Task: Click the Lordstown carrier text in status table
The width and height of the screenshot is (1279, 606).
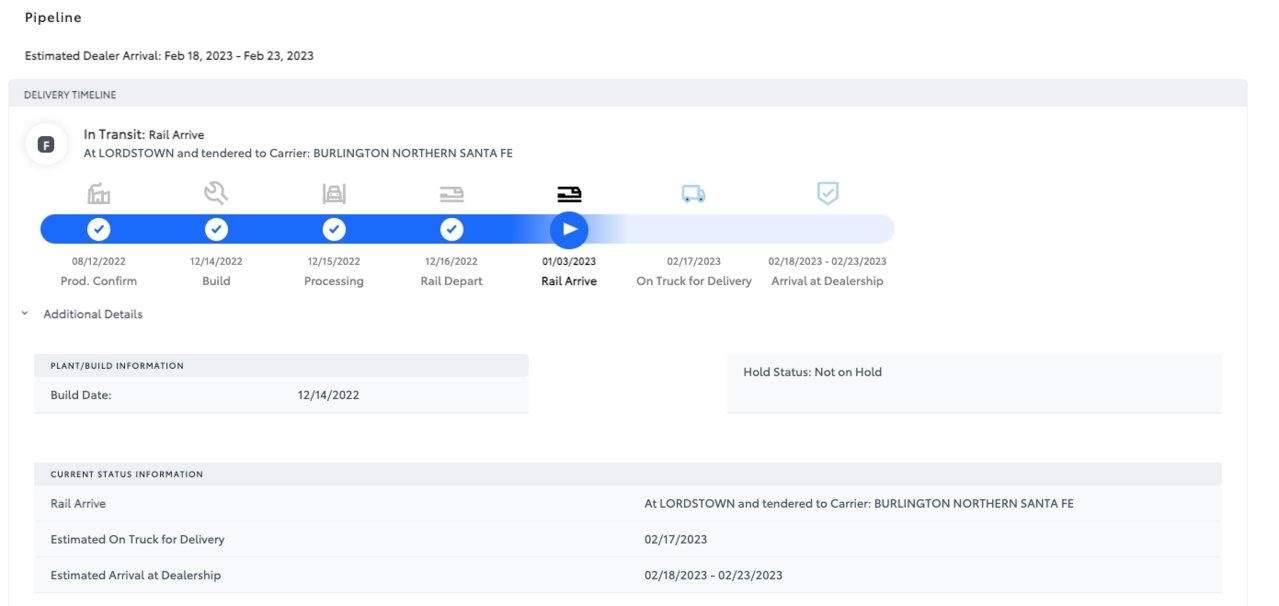Action: pyautogui.click(x=859, y=503)
